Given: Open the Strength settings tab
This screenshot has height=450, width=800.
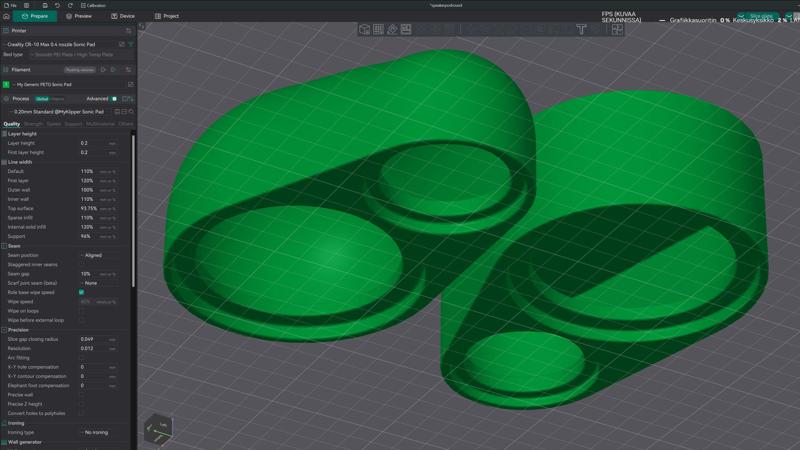Looking at the screenshot, I should click(34, 124).
